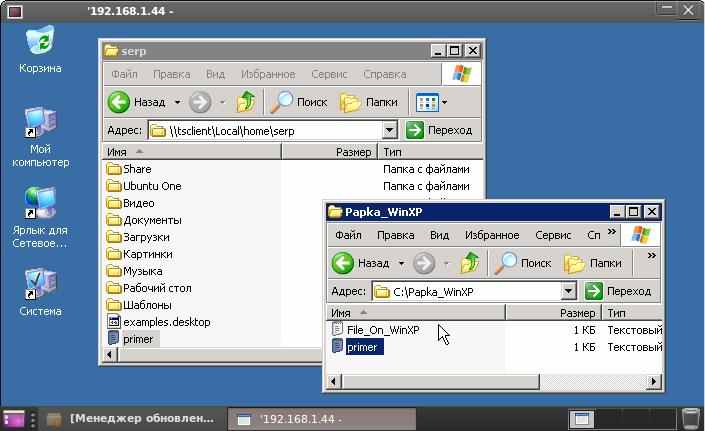Click horizontal scrollbar thumb in Papka_WinXP window
Image resolution: width=705 pixels, height=431 pixels.
click(x=441, y=382)
